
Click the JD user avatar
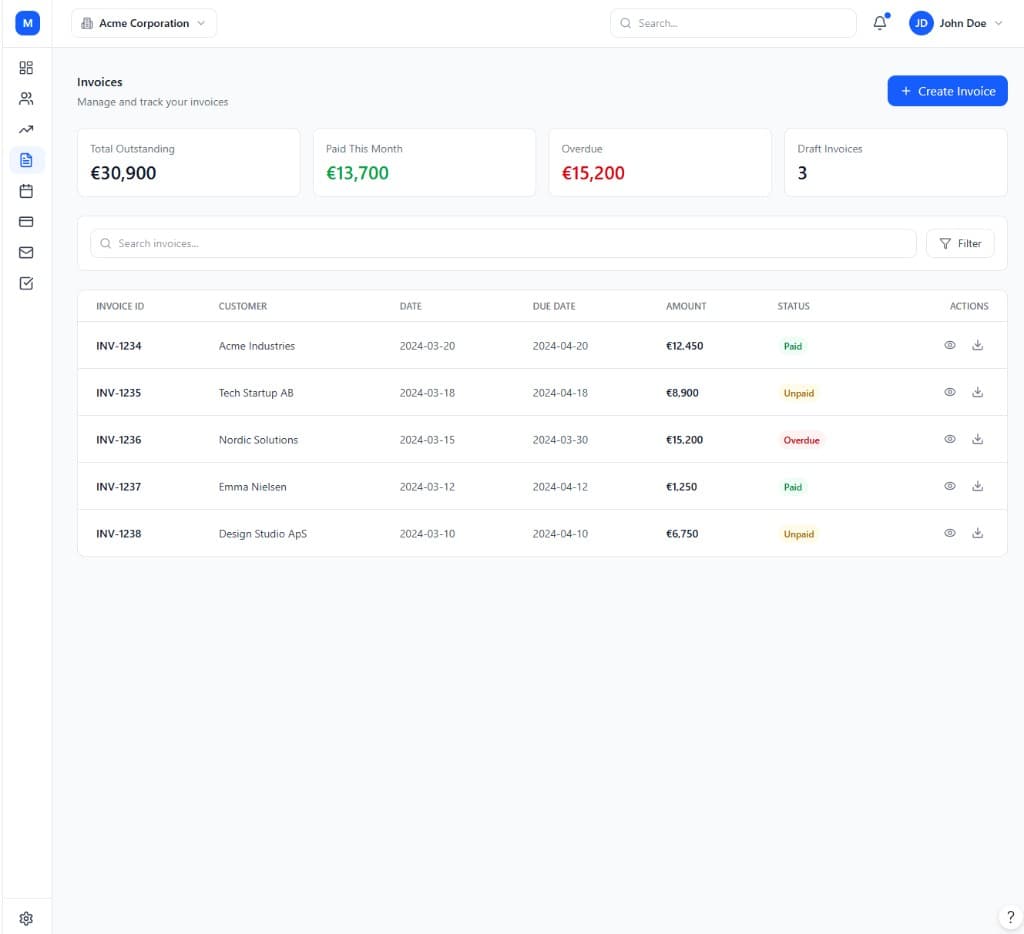[921, 23]
